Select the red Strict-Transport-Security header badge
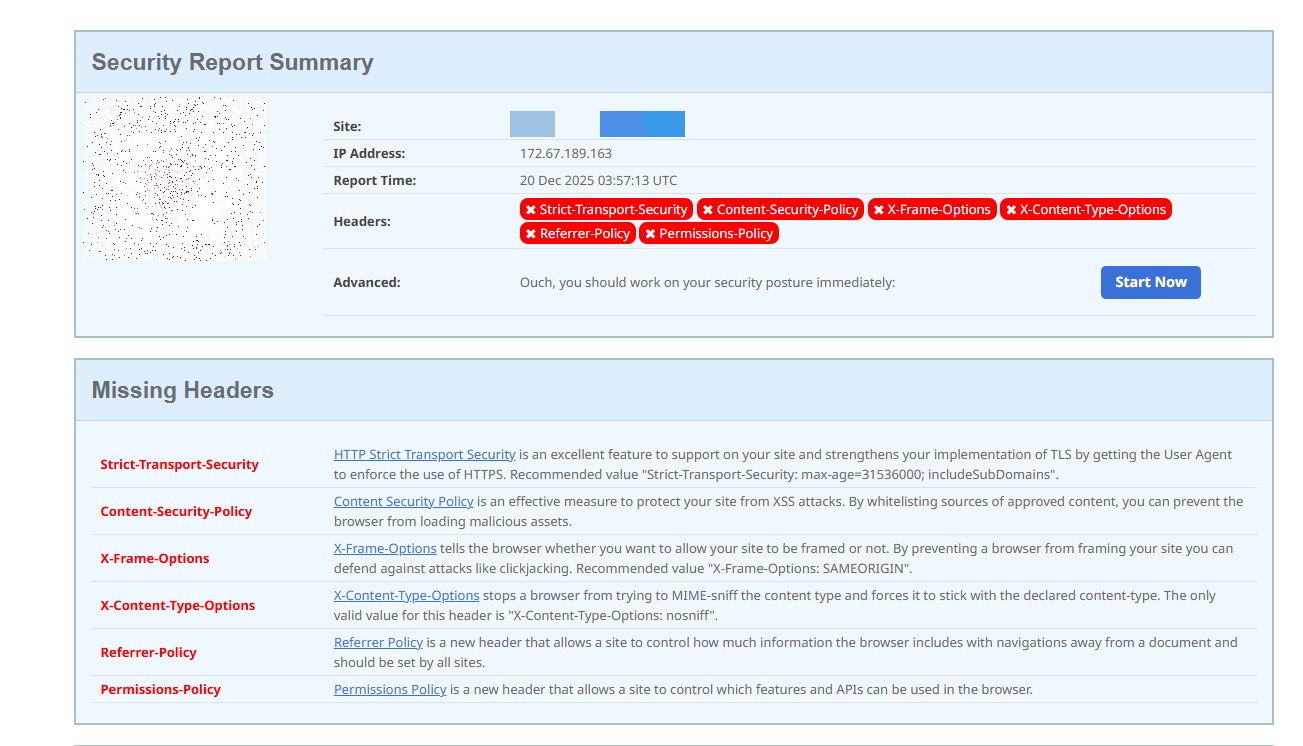 point(606,209)
